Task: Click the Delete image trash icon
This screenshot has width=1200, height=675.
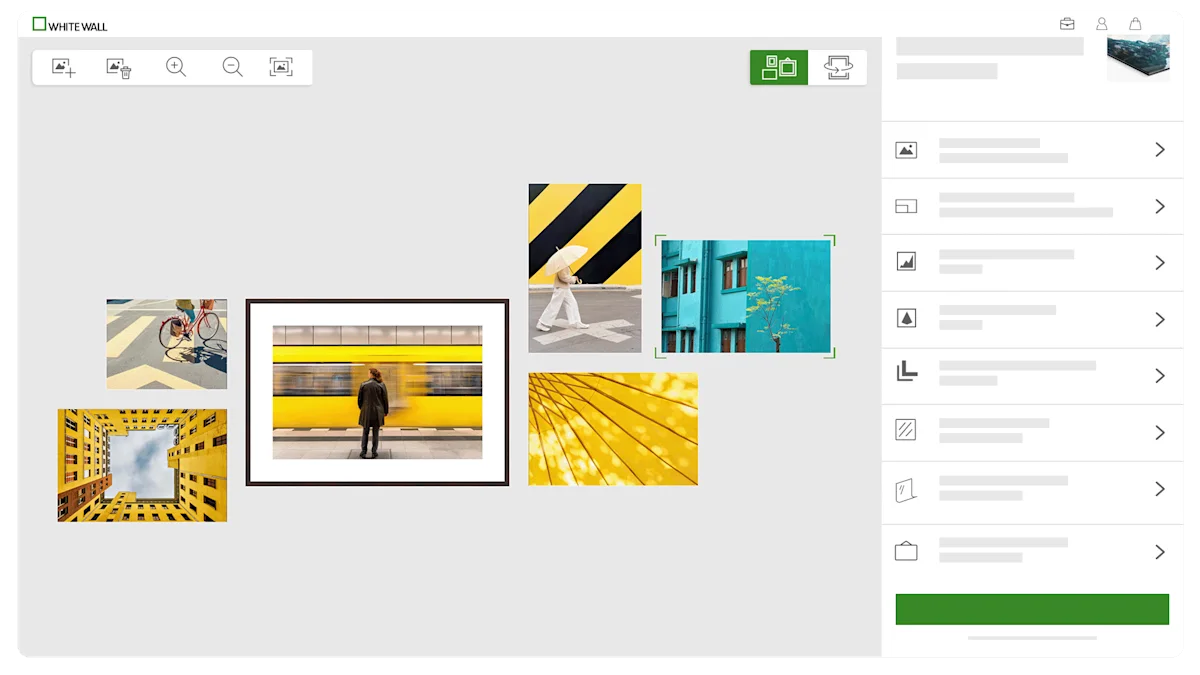Action: [x=119, y=68]
